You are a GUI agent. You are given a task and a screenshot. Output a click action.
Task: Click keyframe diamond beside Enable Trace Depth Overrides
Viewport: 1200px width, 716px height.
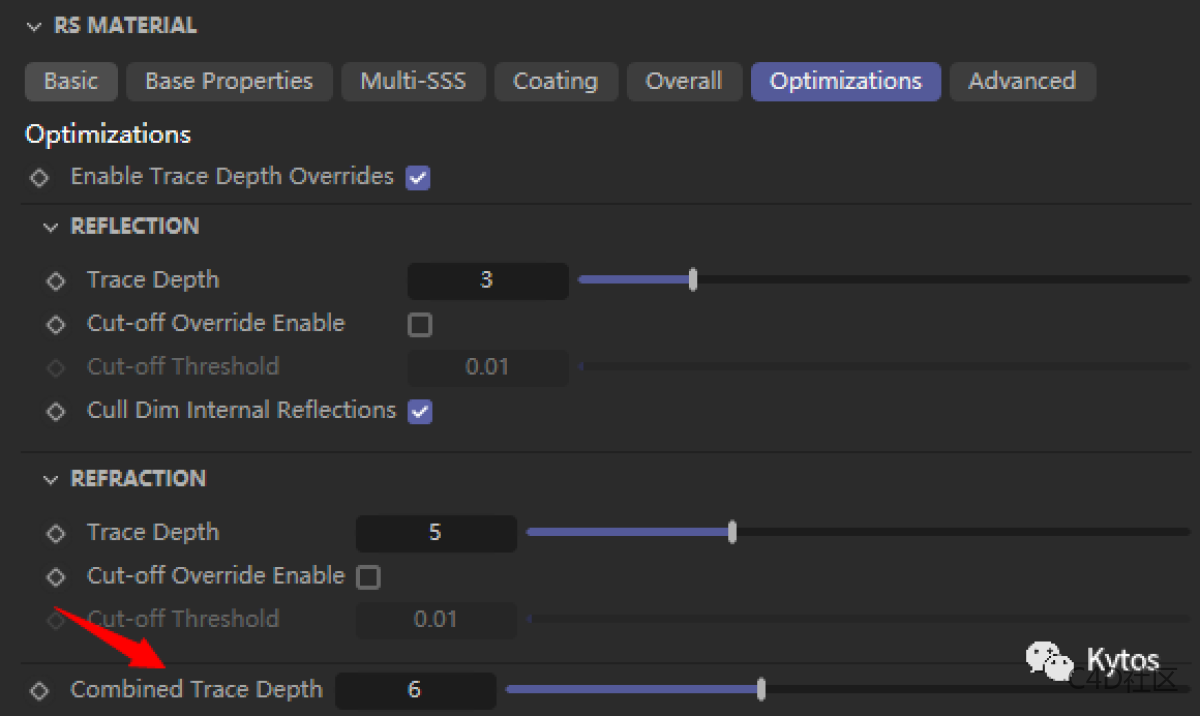point(39,178)
